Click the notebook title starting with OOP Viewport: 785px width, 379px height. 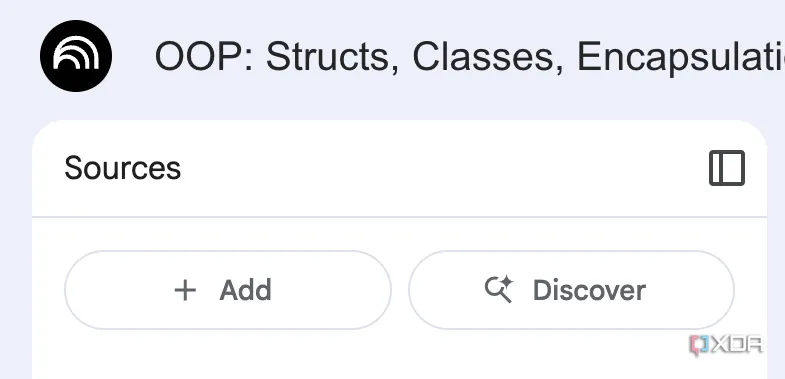pyautogui.click(x=470, y=57)
